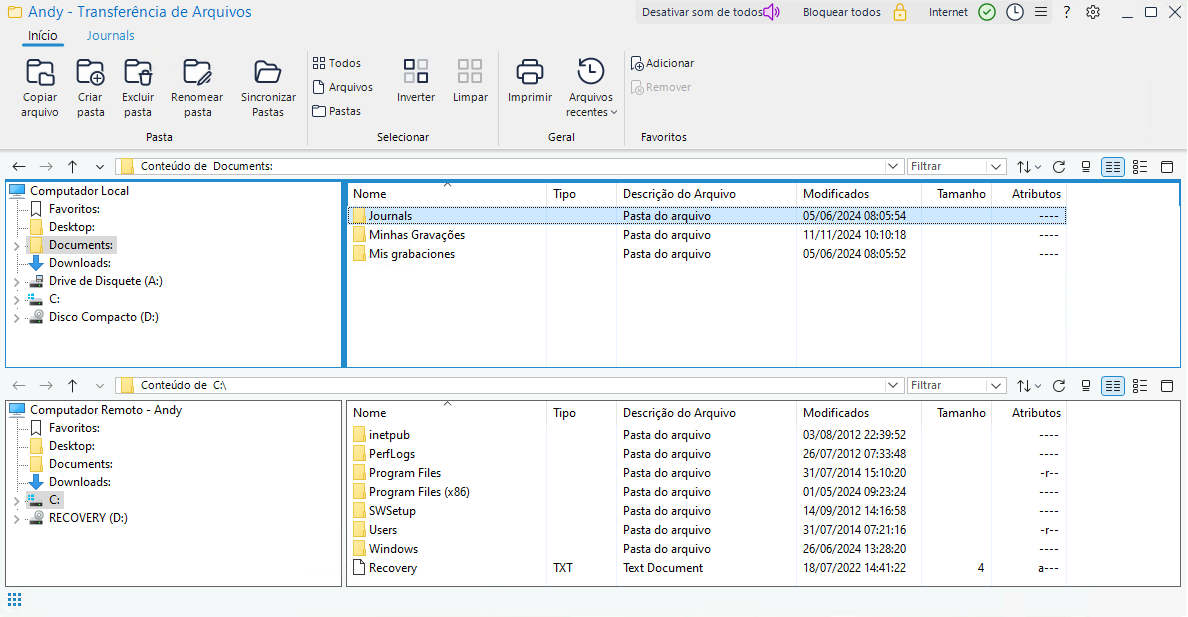The image size is (1188, 617).
Task: Open the local Filtrar dropdown
Action: (x=996, y=167)
